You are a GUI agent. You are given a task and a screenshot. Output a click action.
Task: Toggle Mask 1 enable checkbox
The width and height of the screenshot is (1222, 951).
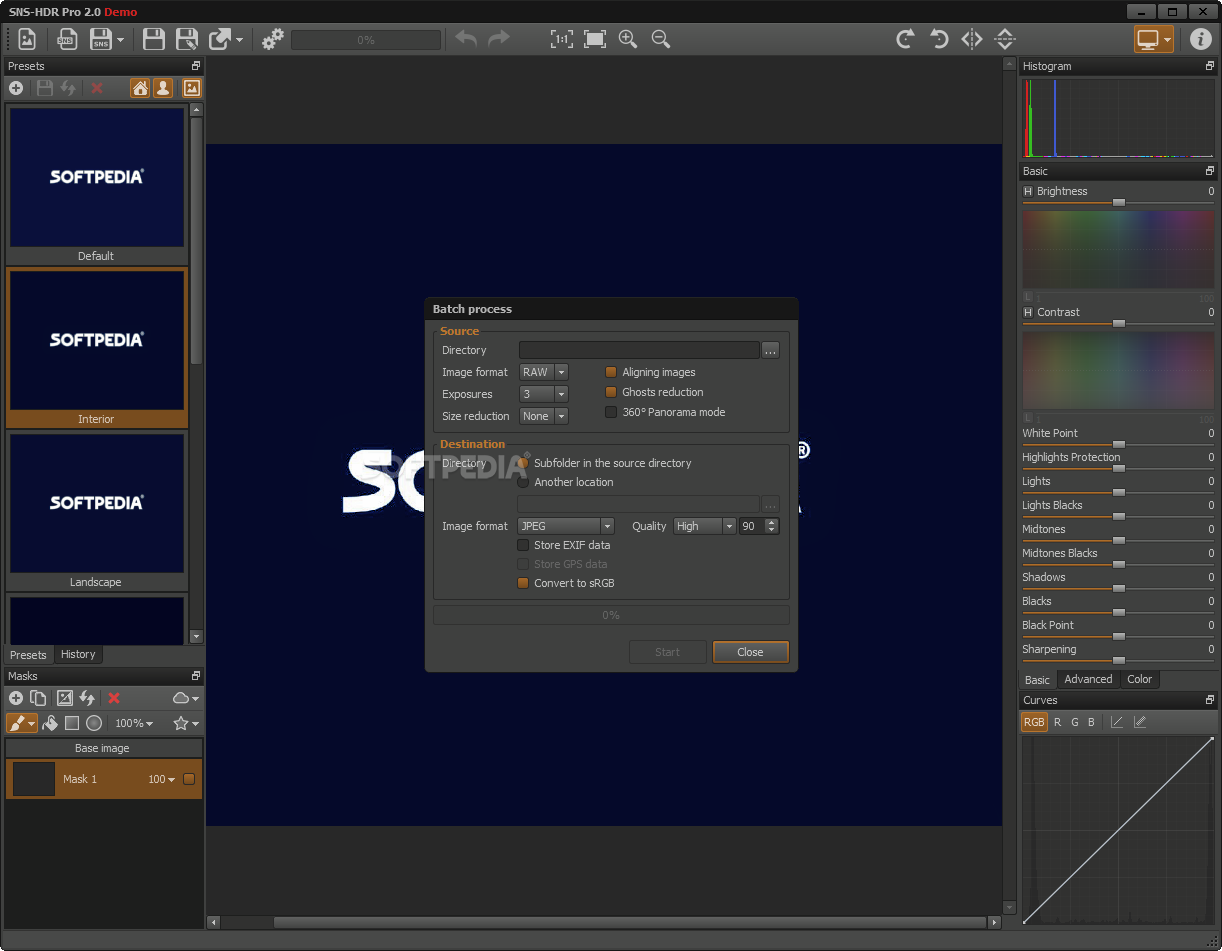click(x=189, y=779)
